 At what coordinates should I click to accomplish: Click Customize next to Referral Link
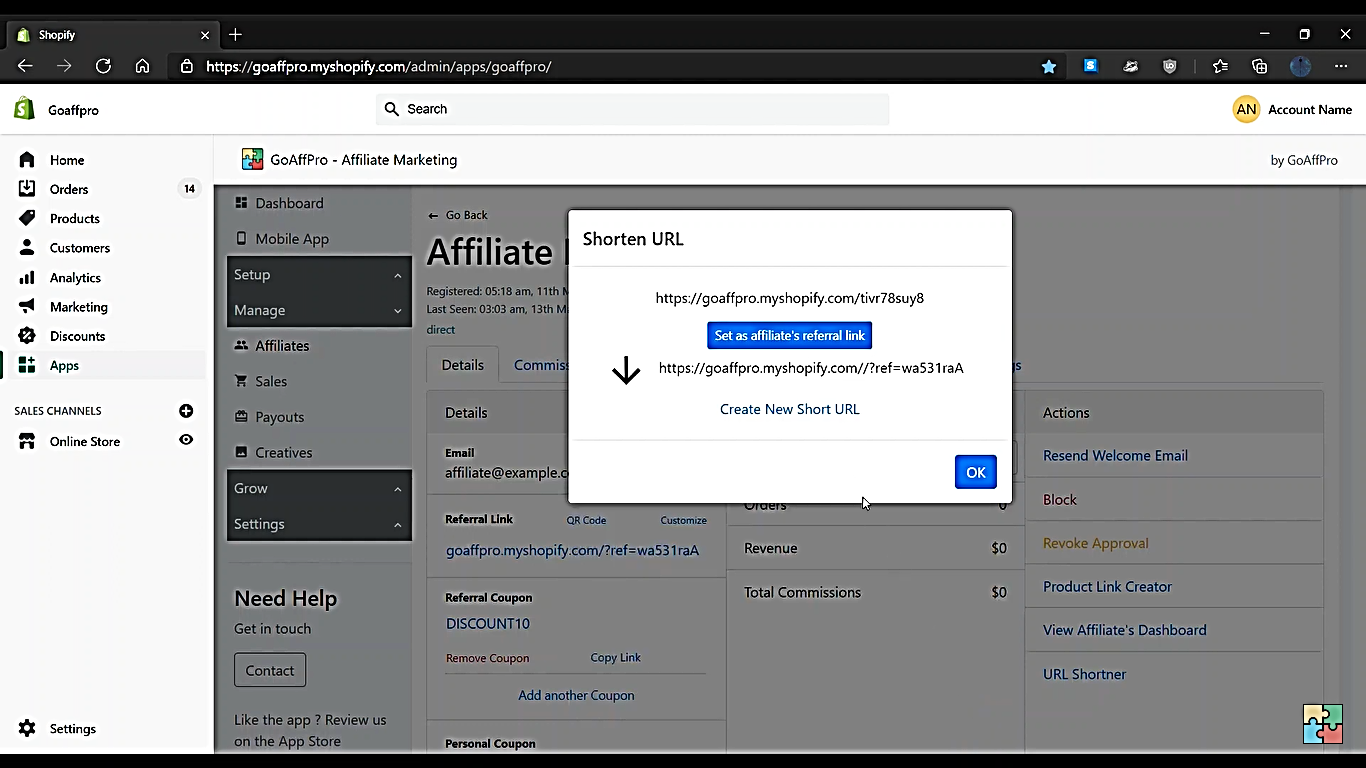(684, 520)
